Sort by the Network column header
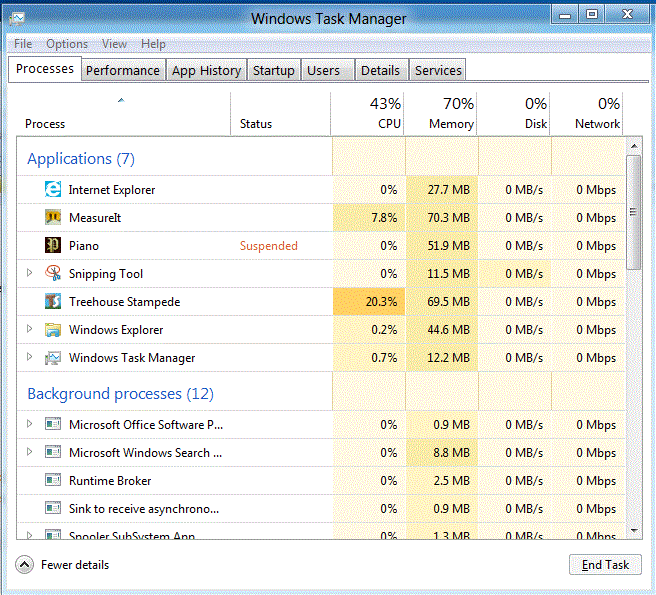The width and height of the screenshot is (656, 595). [586, 114]
